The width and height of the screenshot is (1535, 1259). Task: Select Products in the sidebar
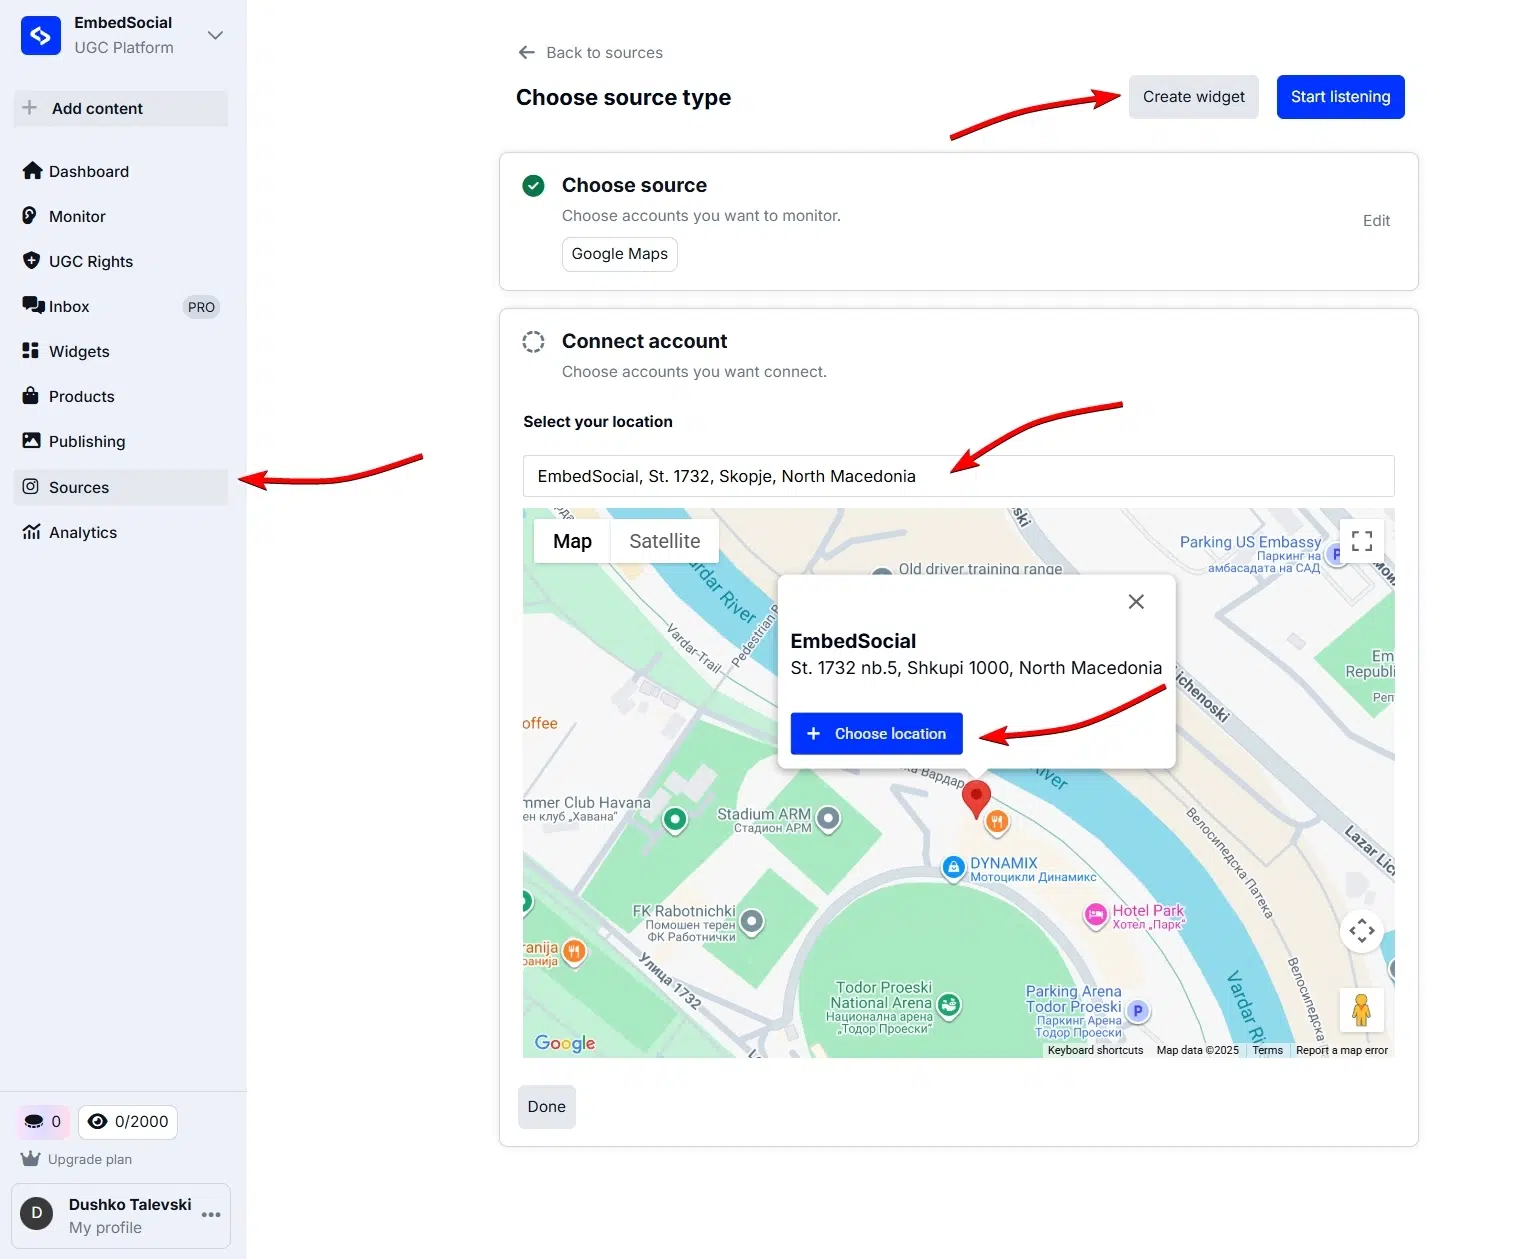pyautogui.click(x=80, y=396)
